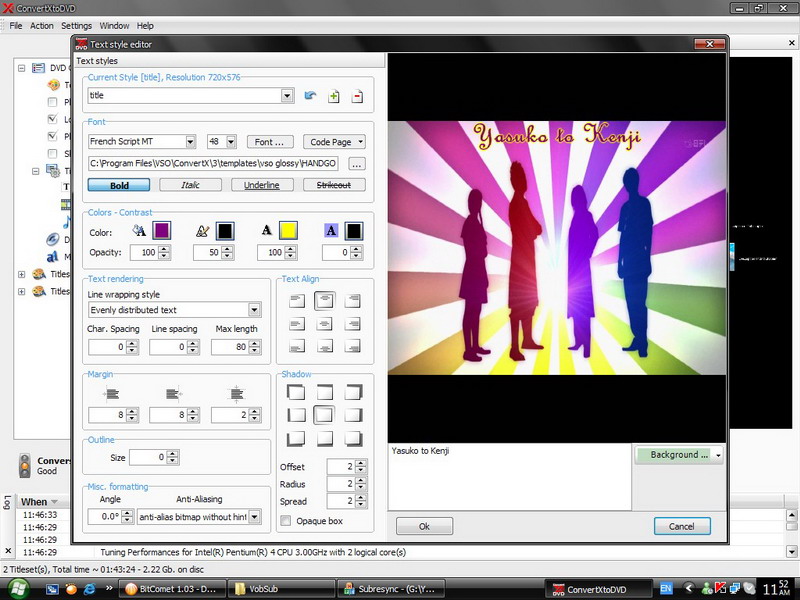
Task: Click the fill Opacity value field
Action: (x=144, y=253)
